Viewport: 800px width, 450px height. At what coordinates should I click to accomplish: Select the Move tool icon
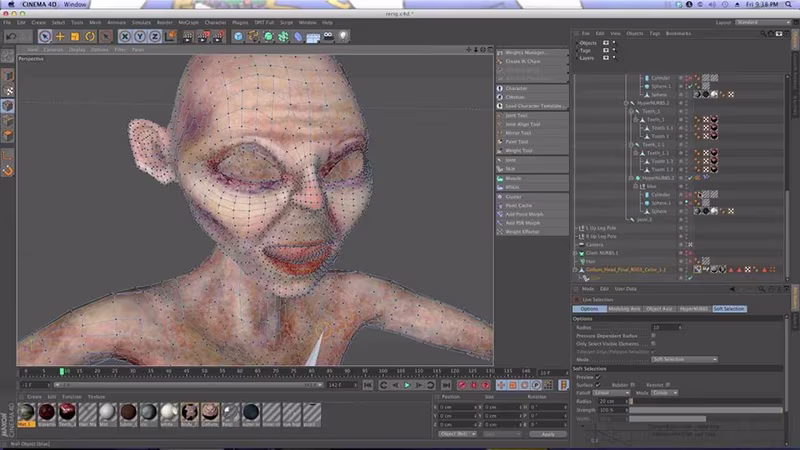coord(60,36)
